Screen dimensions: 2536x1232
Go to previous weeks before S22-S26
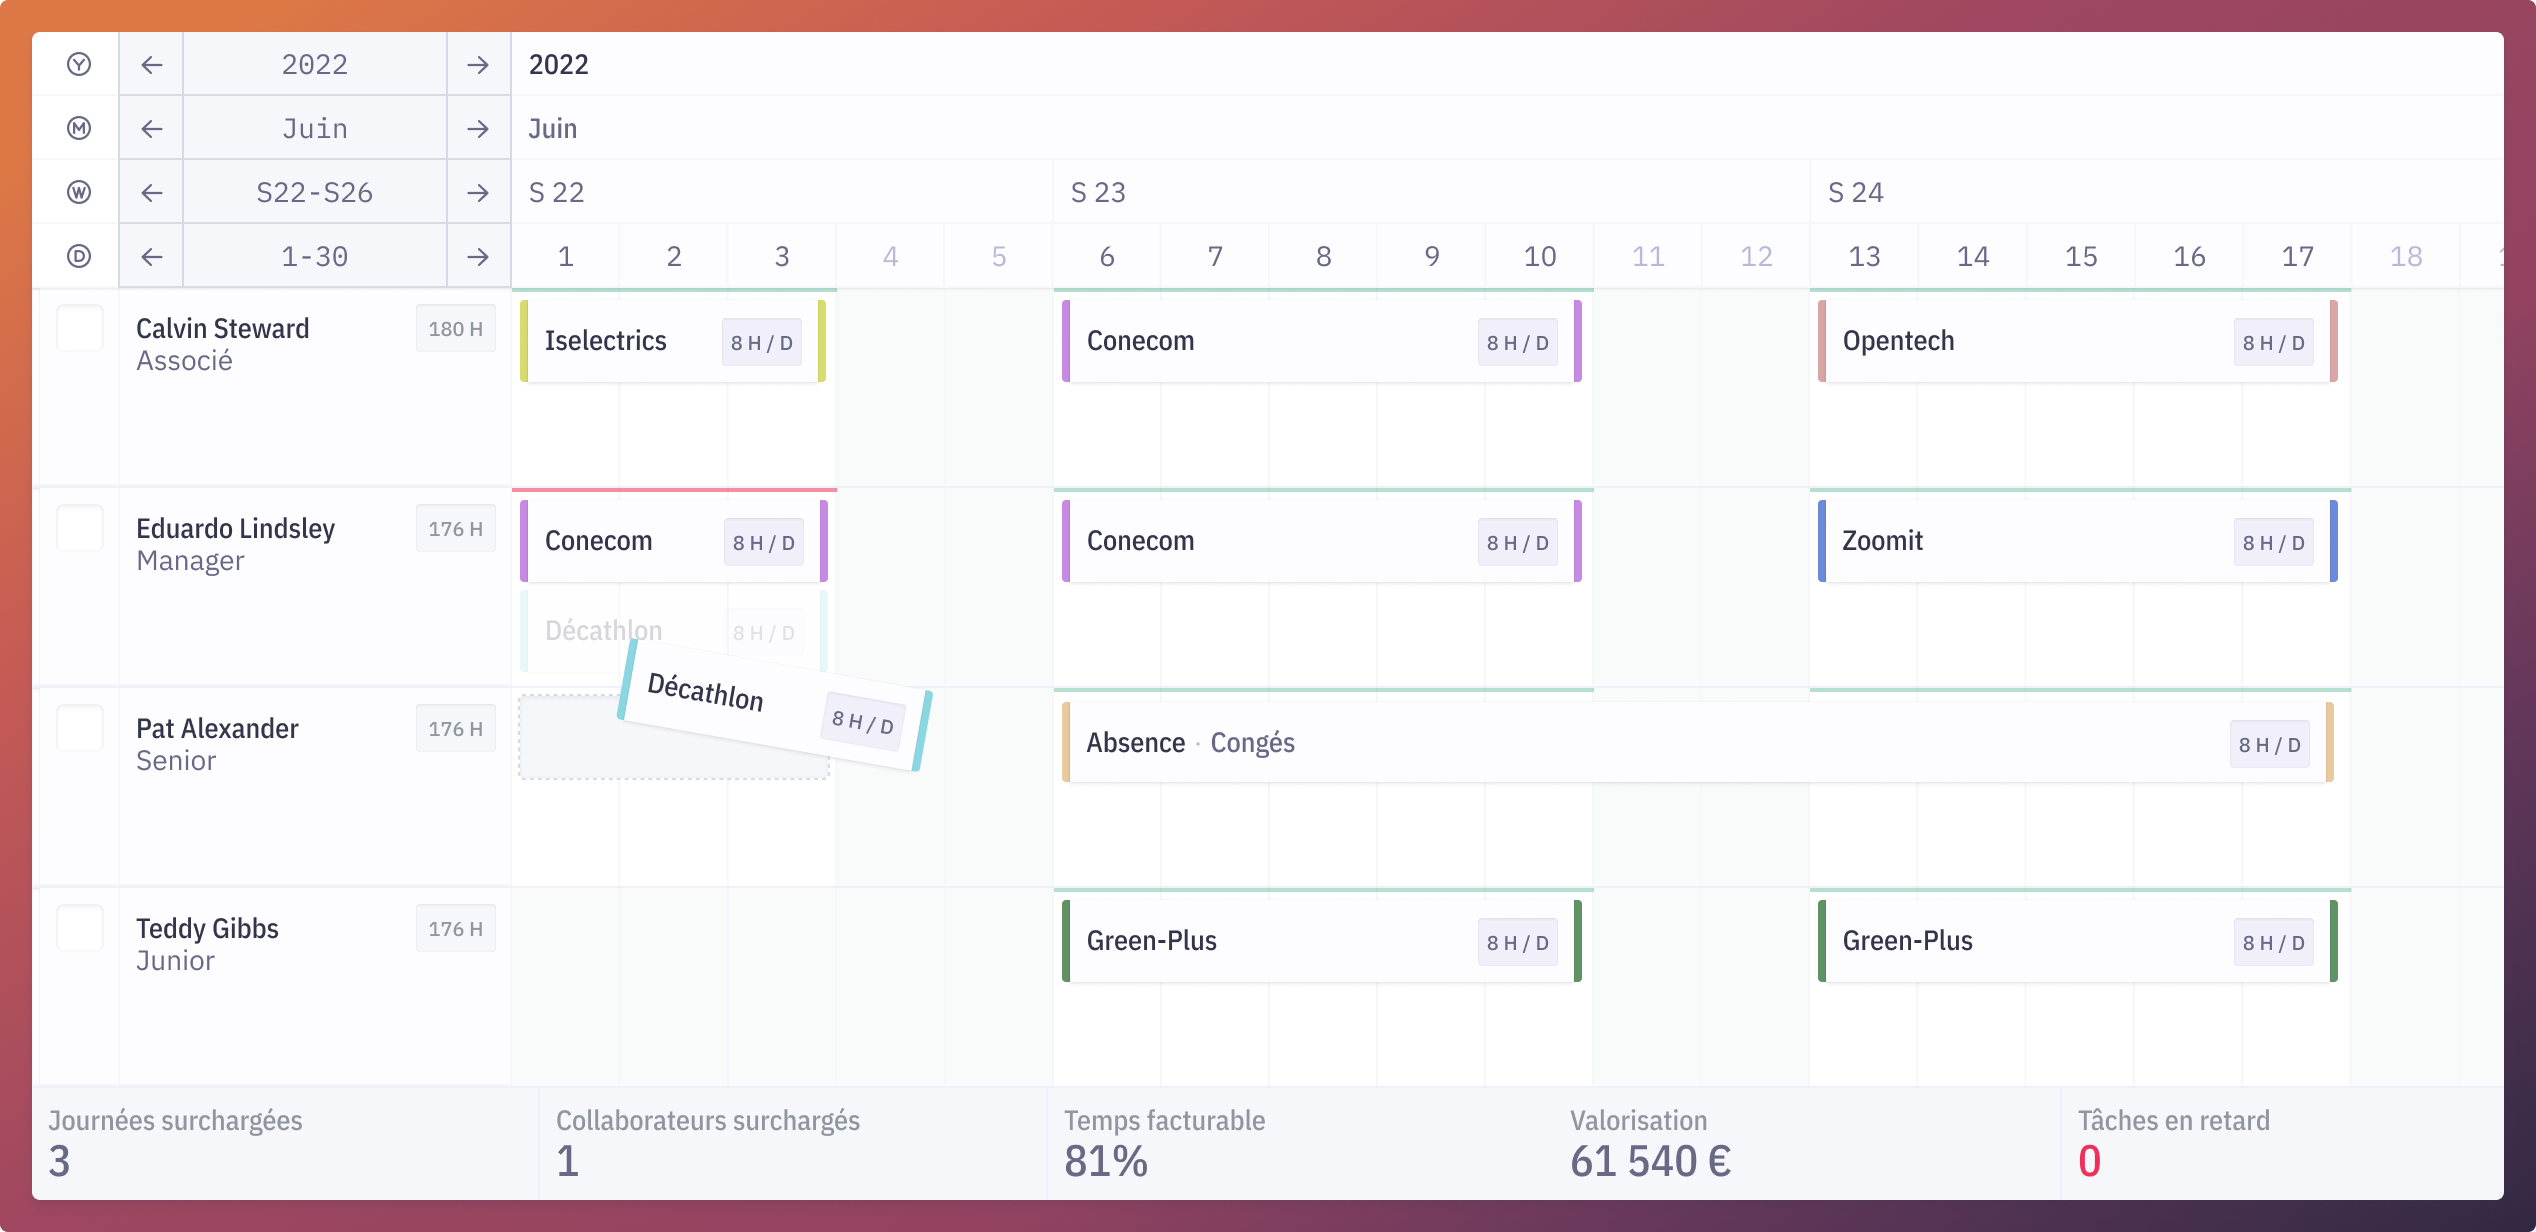click(x=151, y=192)
